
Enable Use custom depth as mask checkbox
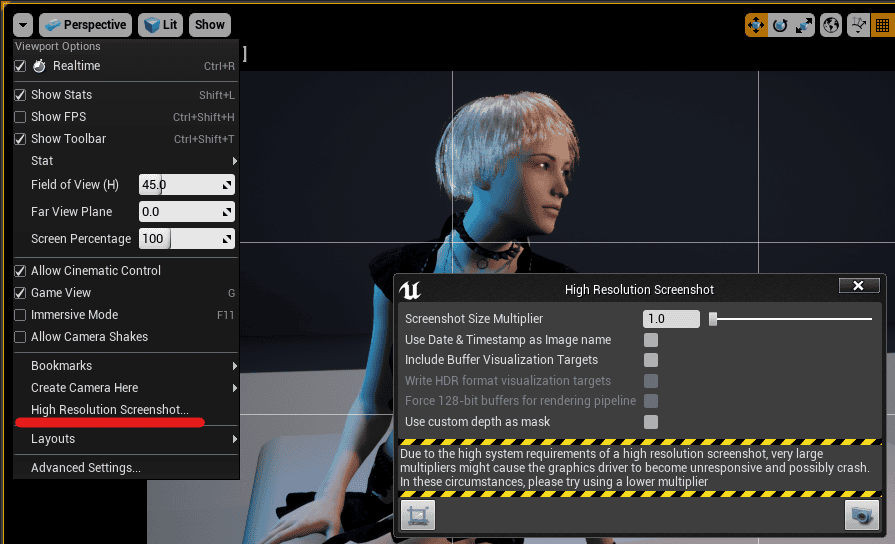tap(651, 422)
